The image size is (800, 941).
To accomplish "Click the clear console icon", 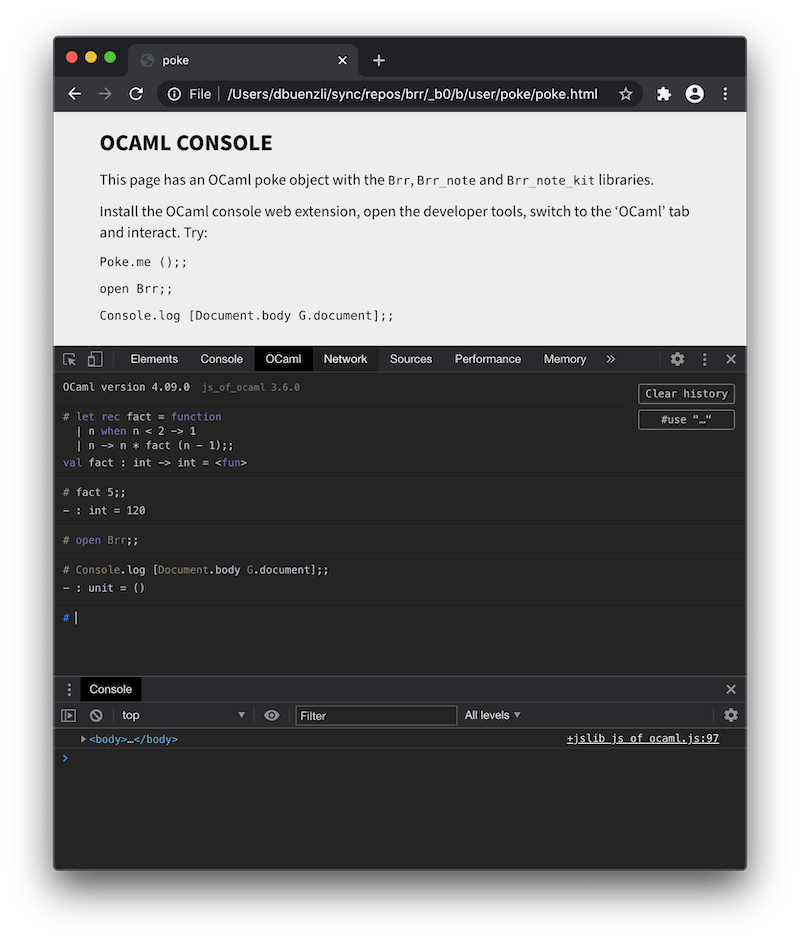I will (x=96, y=715).
